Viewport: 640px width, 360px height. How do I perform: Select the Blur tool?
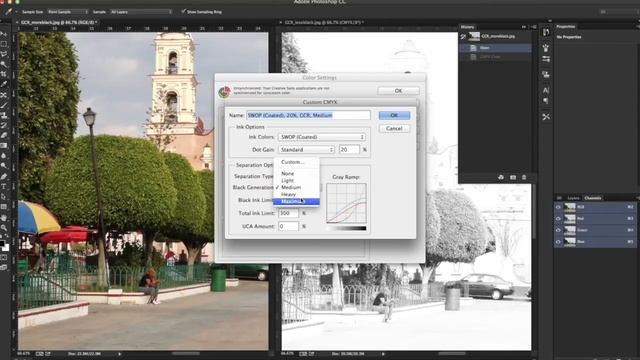tap(4, 156)
